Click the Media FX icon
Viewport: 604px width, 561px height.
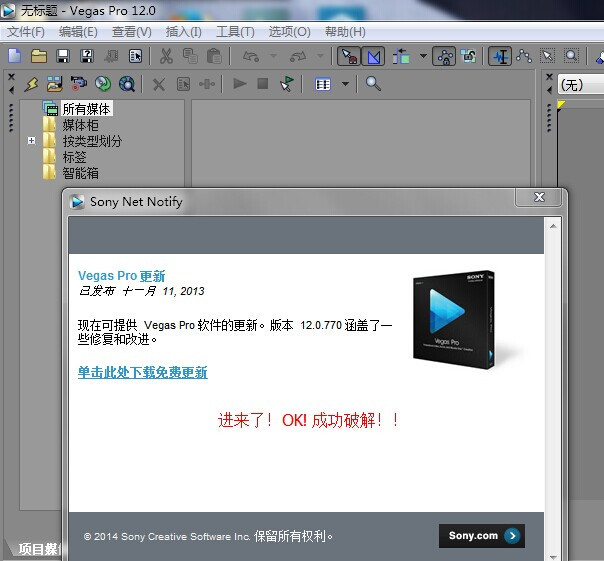(x=207, y=84)
